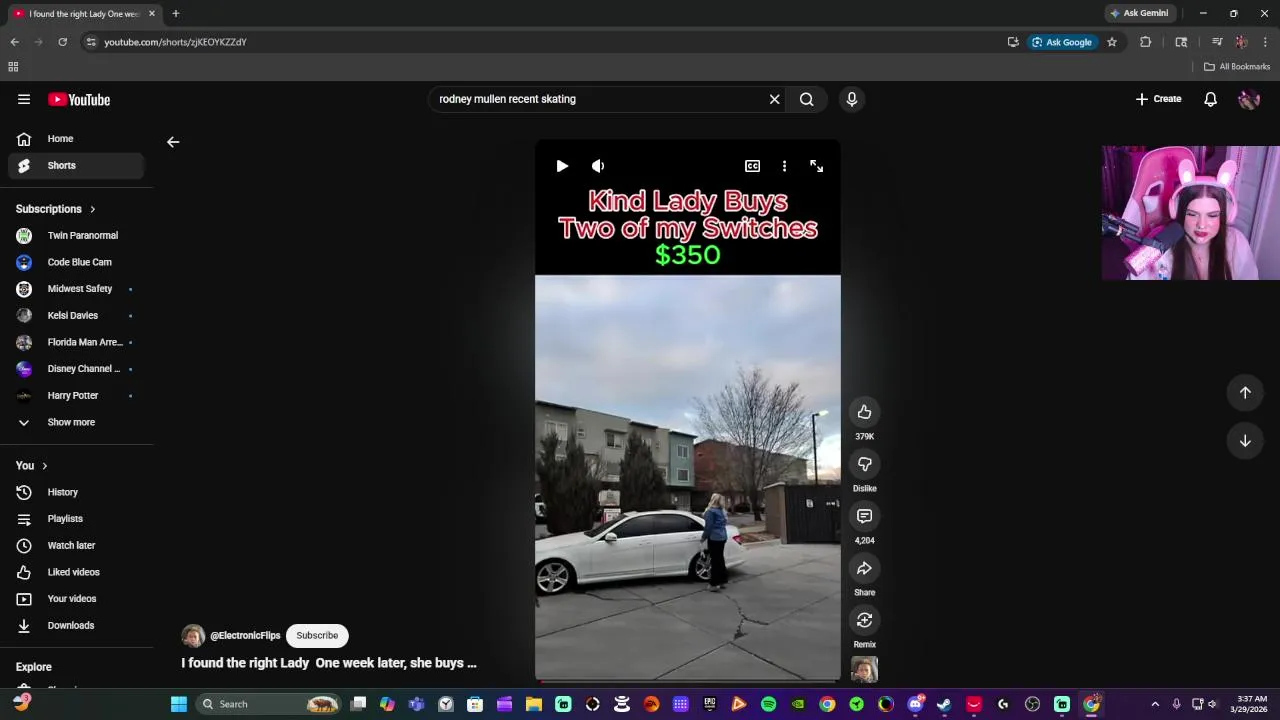This screenshot has width=1280, height=720.
Task: Open the browser Extensions puzzle icon
Action: (1145, 42)
